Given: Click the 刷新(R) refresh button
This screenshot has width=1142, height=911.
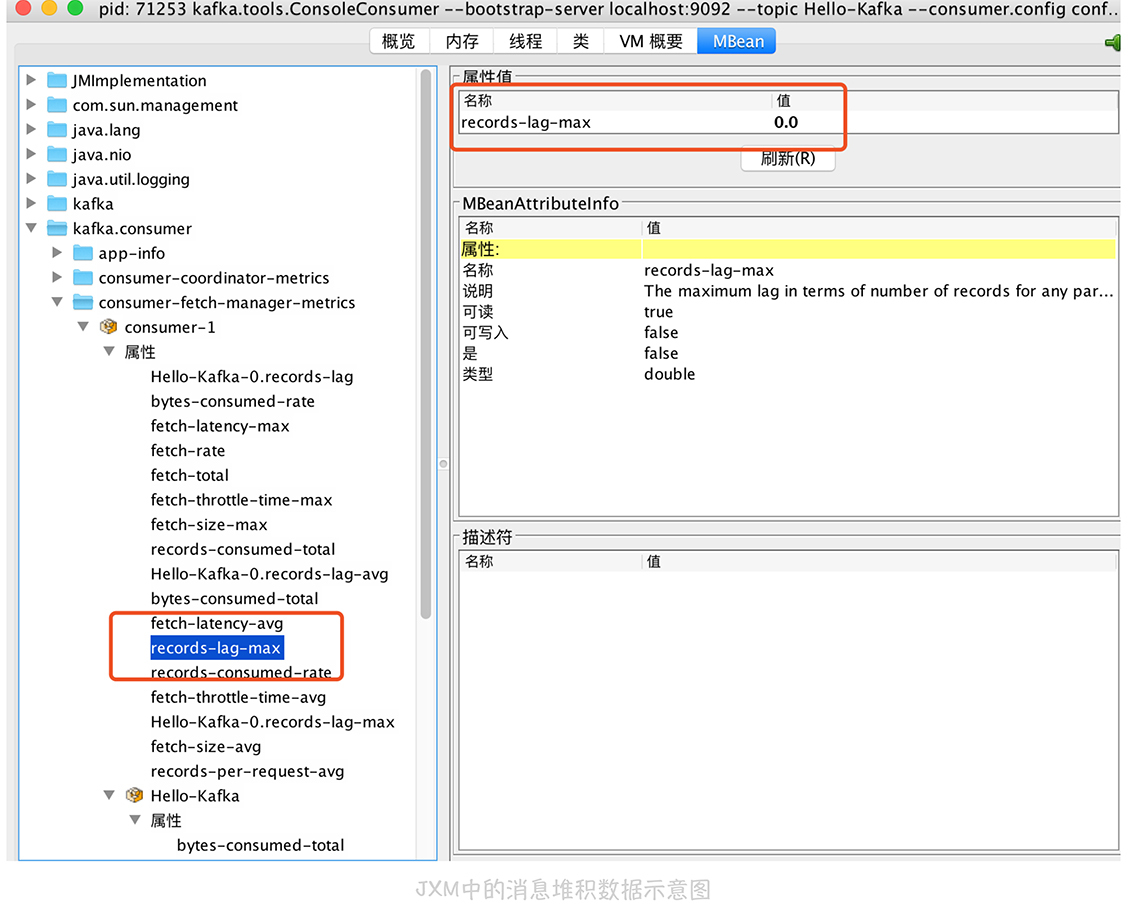Looking at the screenshot, I should coord(787,158).
